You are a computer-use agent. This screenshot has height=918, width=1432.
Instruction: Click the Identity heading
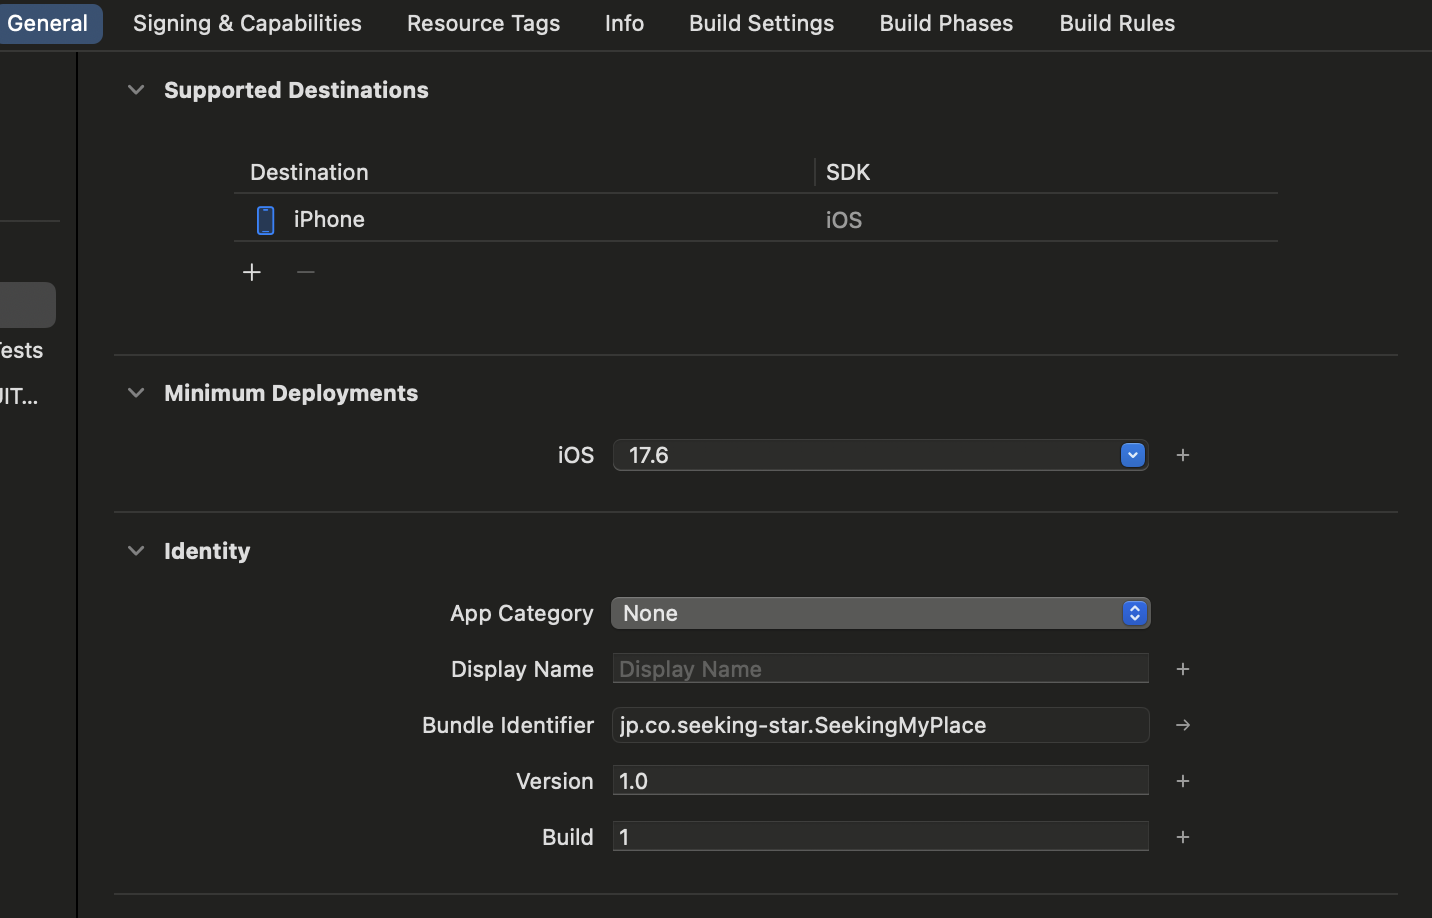point(207,551)
